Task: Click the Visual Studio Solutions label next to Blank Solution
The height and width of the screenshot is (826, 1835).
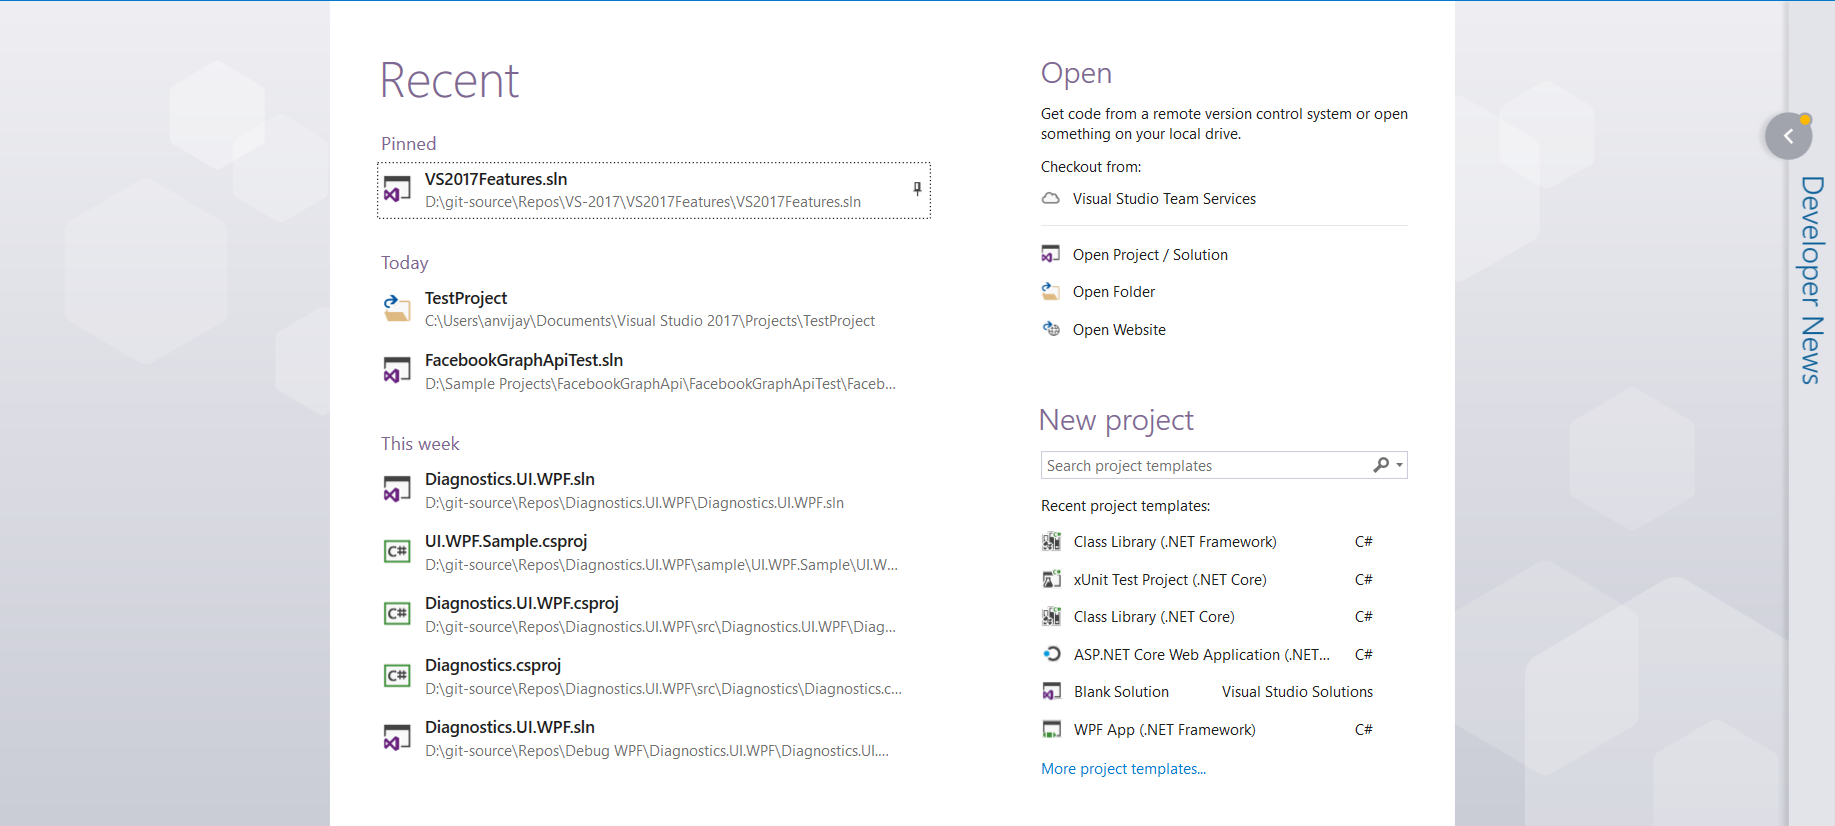Action: pyautogui.click(x=1297, y=692)
